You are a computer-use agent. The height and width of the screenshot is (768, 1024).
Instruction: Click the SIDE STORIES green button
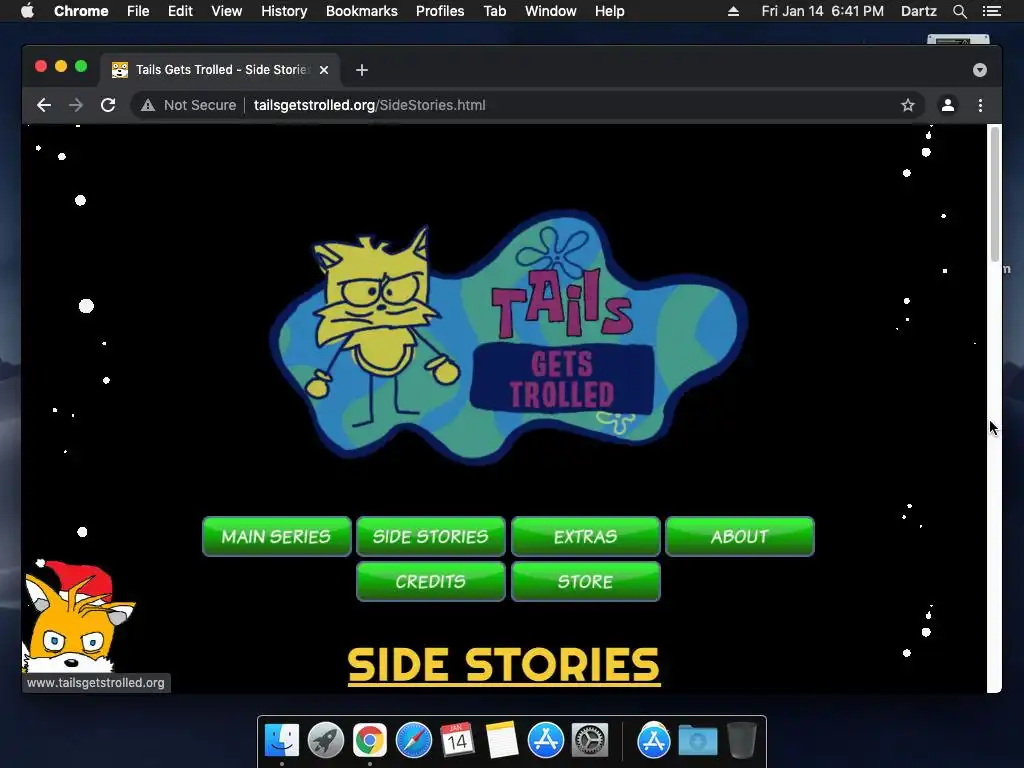[431, 537]
